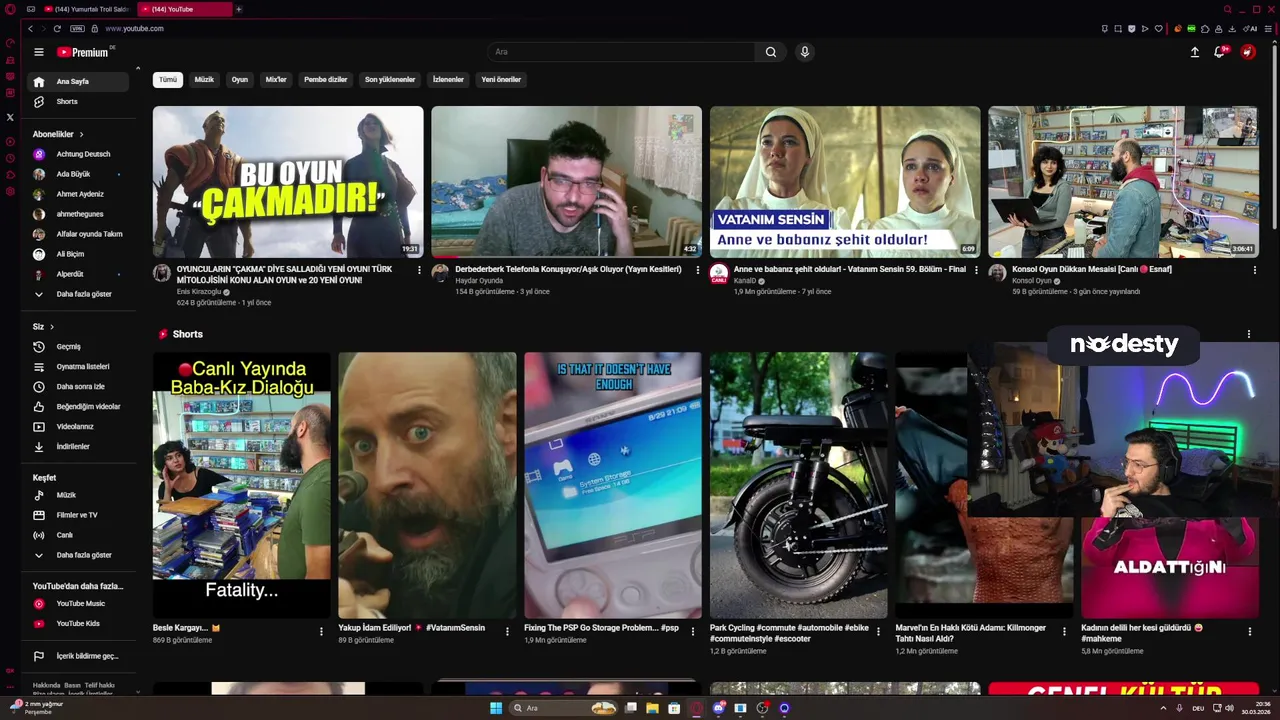Viewport: 1280px width, 720px height.
Task: Open the taskbar File Explorer icon
Action: (x=652, y=708)
